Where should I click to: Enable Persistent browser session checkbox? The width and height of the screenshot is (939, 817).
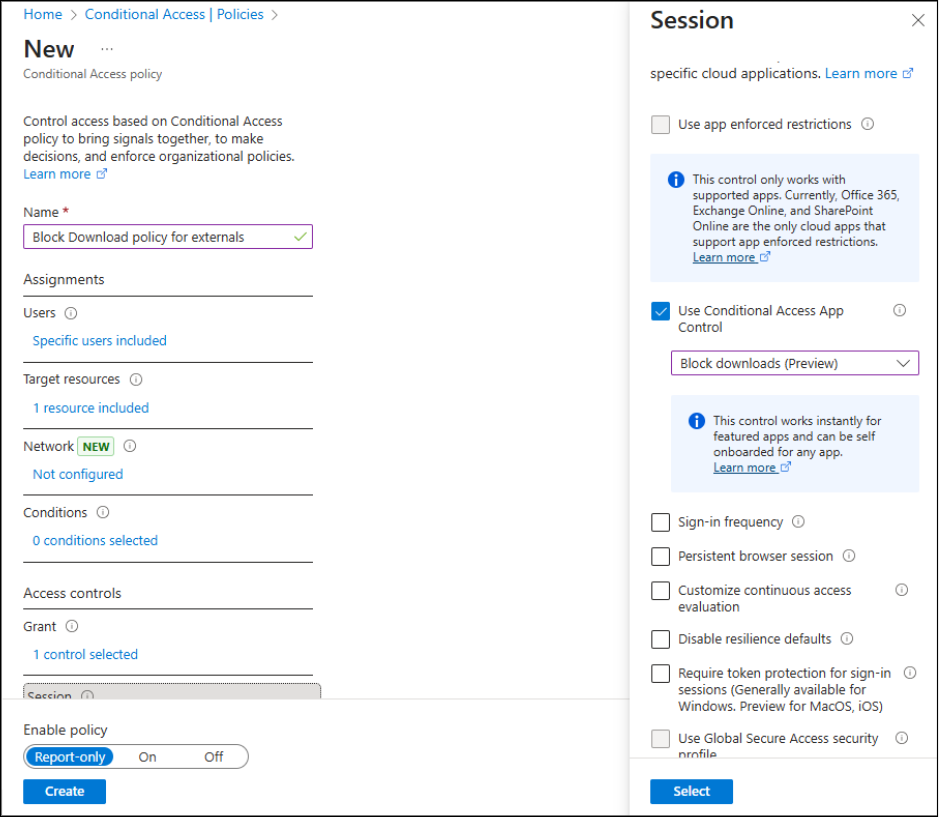[x=661, y=556]
